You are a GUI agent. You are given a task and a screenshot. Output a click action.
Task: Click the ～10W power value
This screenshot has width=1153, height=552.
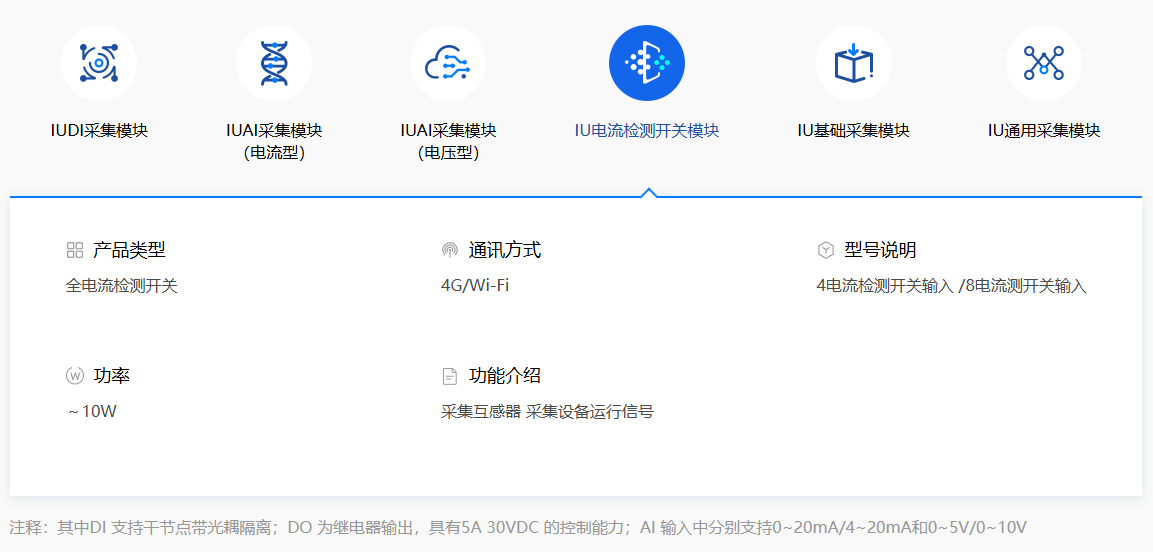click(x=92, y=411)
